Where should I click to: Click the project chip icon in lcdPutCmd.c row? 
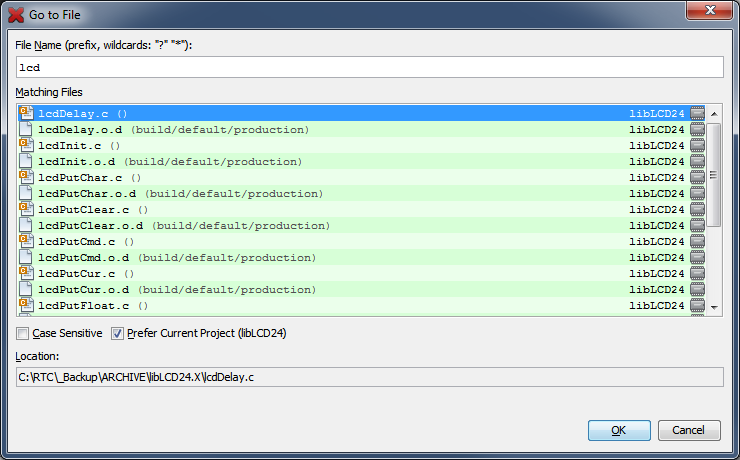pos(697,242)
